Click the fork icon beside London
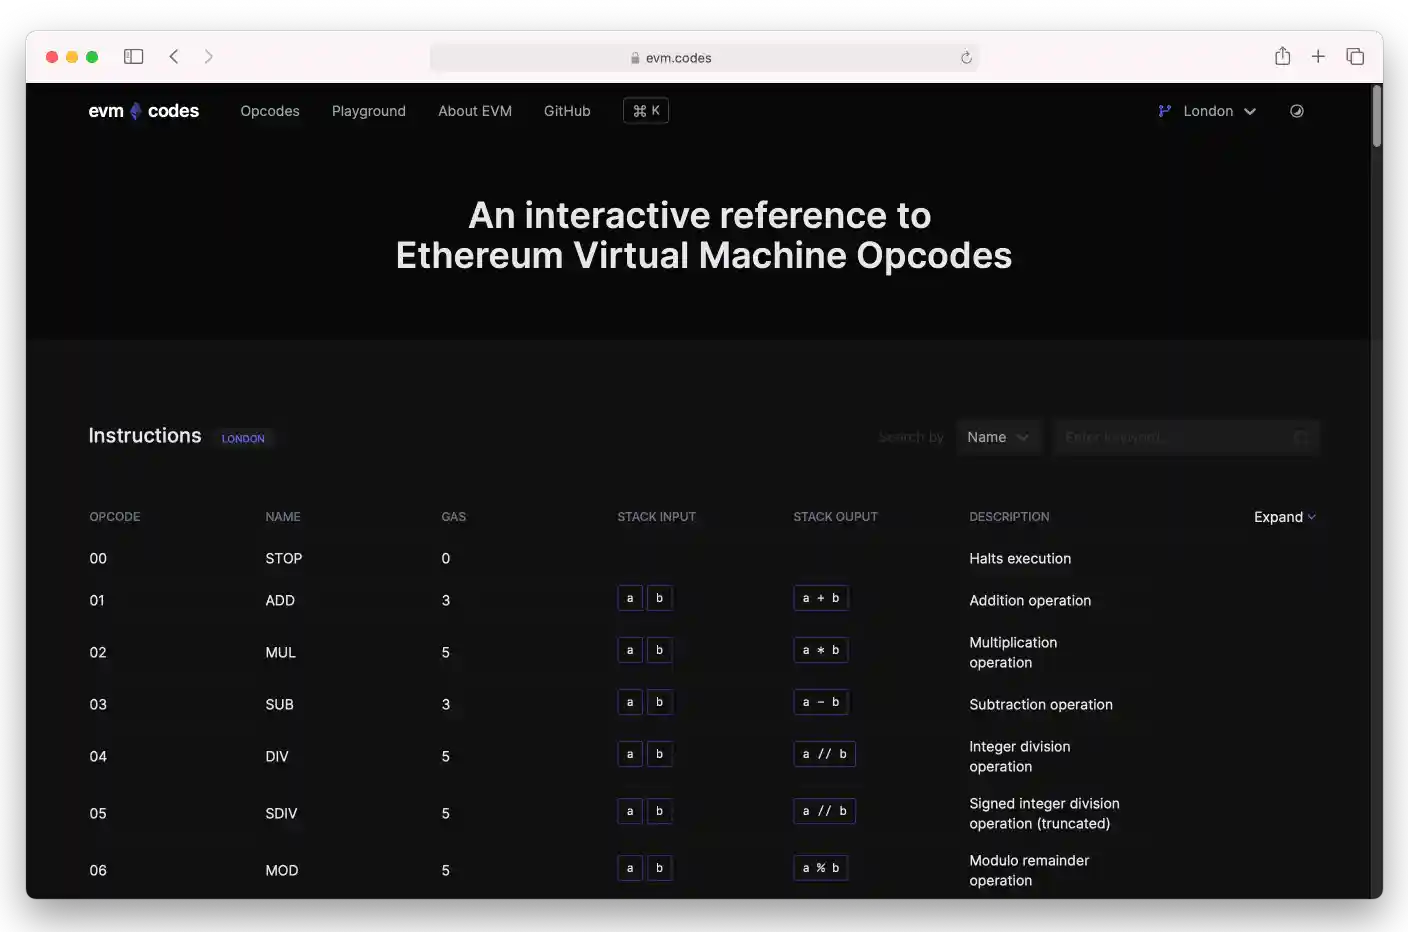Image resolution: width=1408 pixels, height=932 pixels. [1163, 111]
